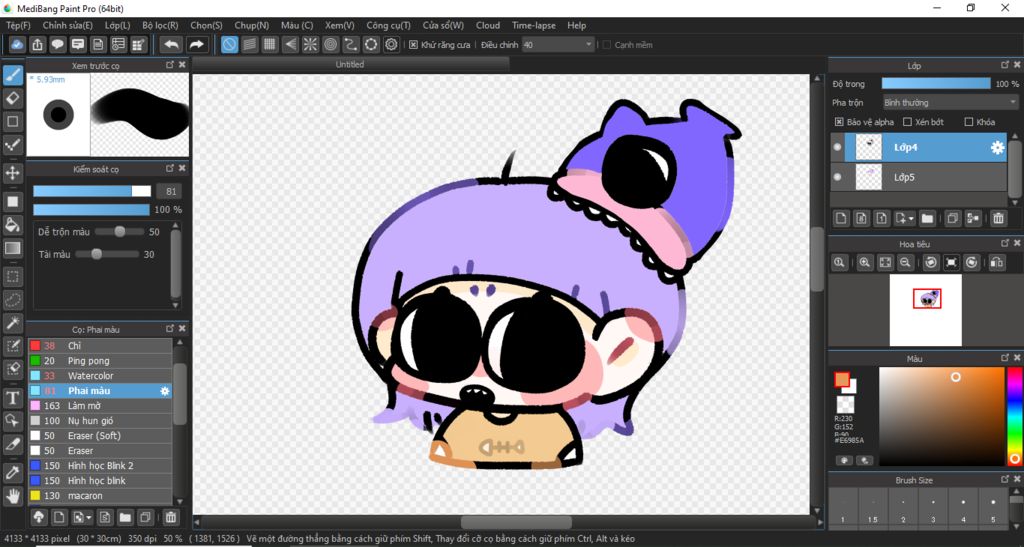Select the Text tool

[12, 398]
